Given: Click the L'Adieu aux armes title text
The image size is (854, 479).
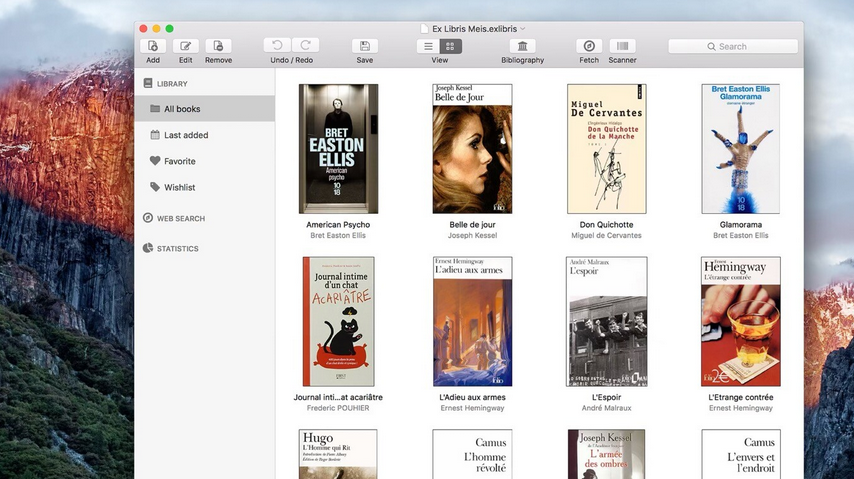Looking at the screenshot, I should click(x=472, y=397).
